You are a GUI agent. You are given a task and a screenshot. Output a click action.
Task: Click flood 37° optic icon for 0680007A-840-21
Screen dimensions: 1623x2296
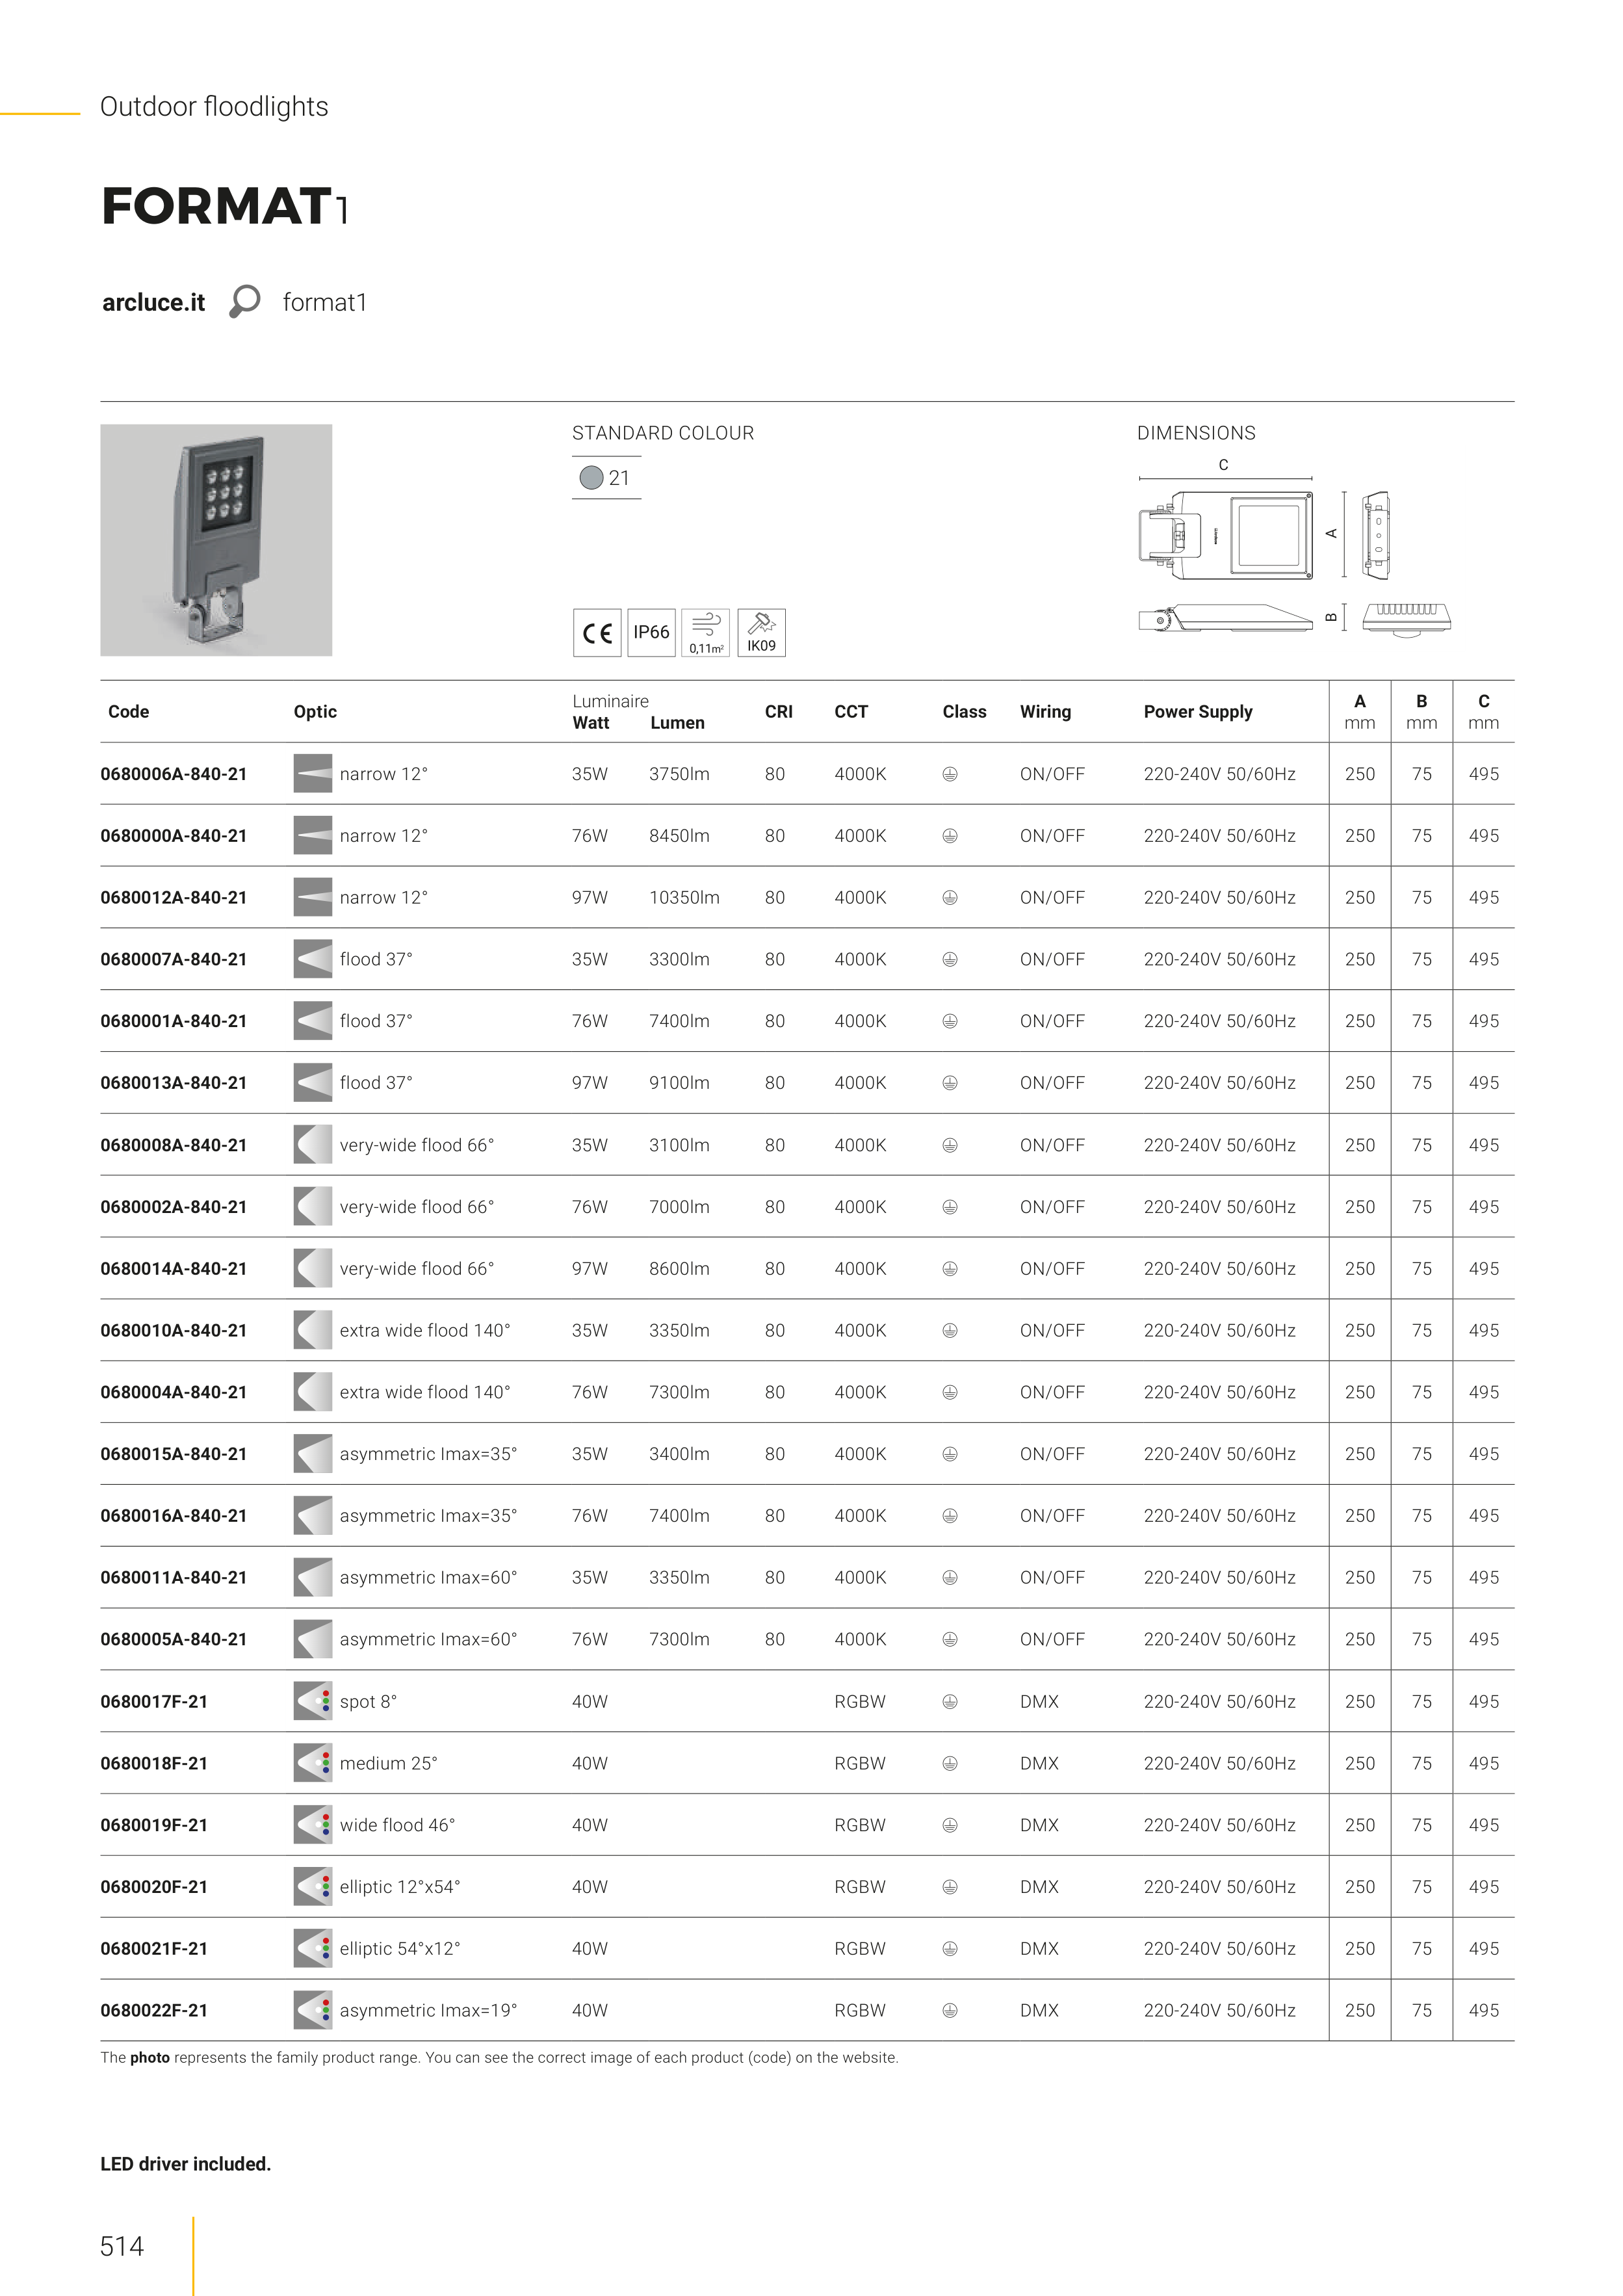coord(312,959)
